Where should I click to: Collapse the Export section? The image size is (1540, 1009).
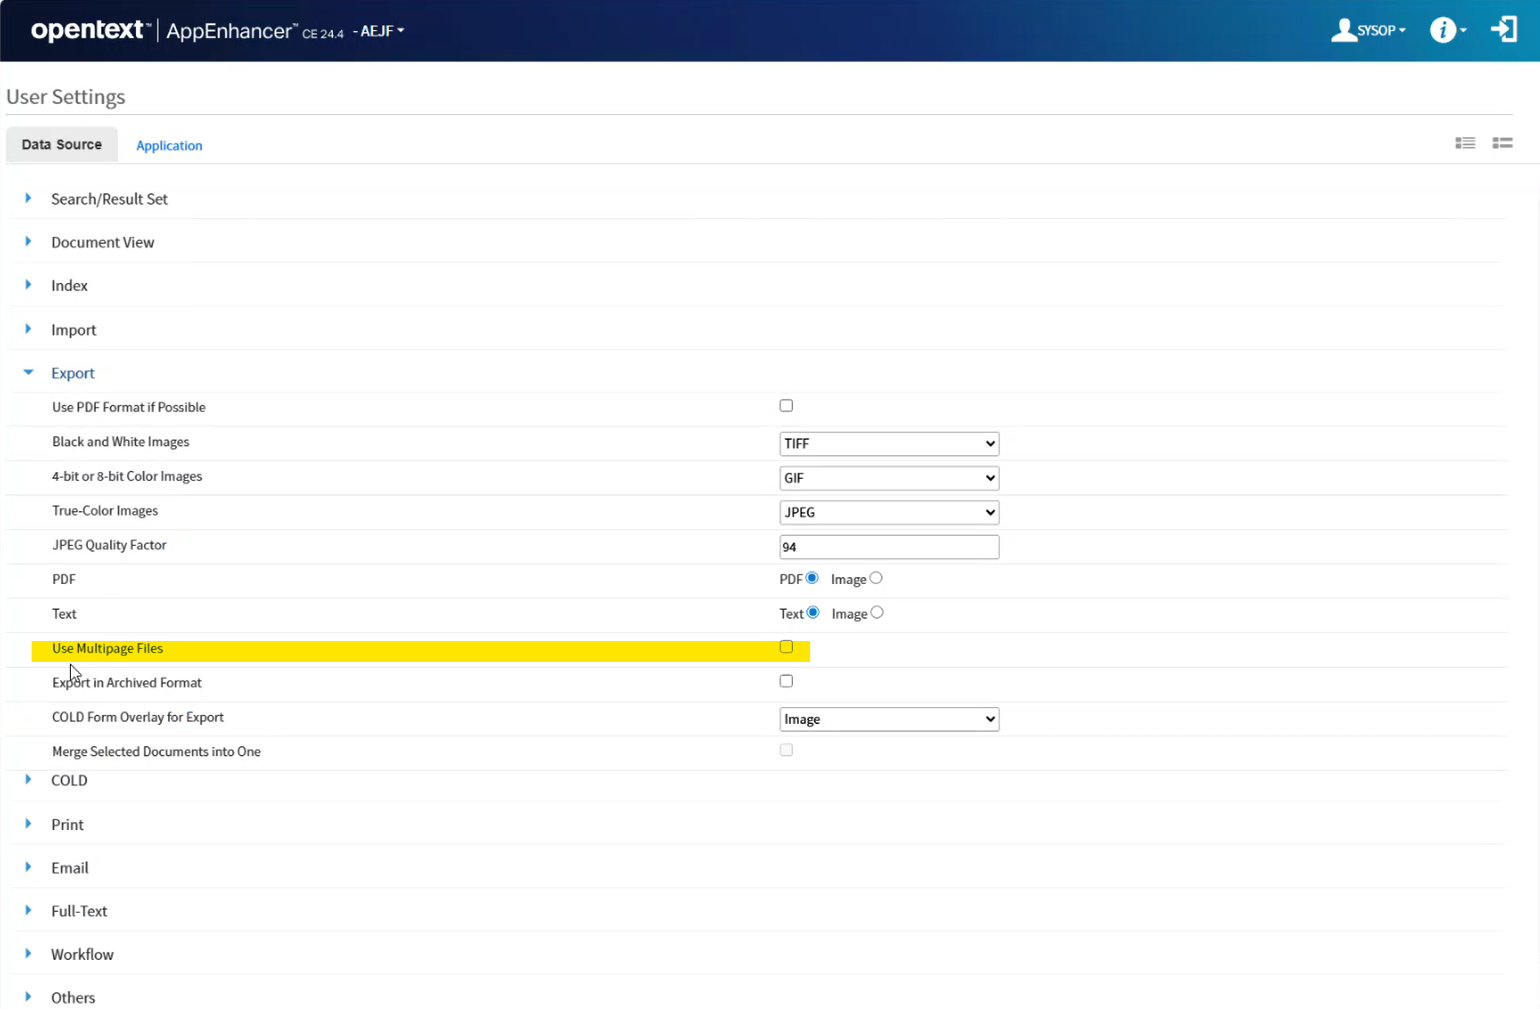[x=29, y=373]
